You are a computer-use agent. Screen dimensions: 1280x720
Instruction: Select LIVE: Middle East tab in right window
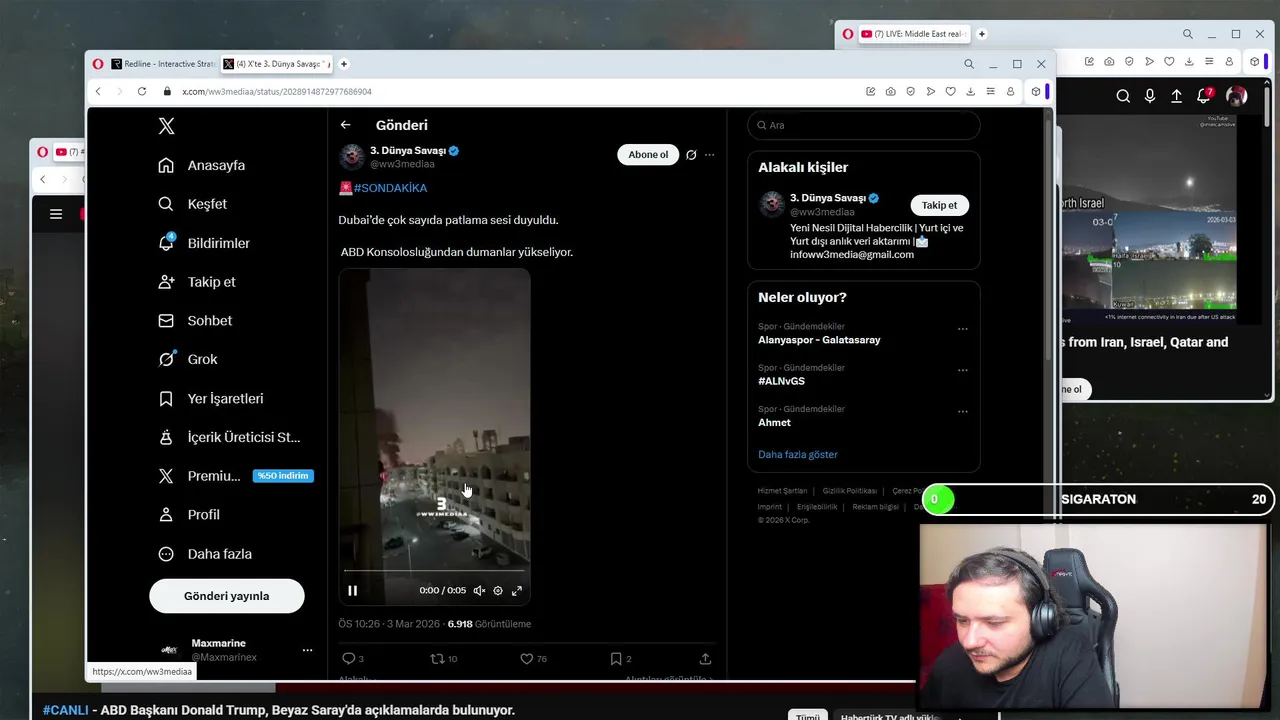point(912,34)
